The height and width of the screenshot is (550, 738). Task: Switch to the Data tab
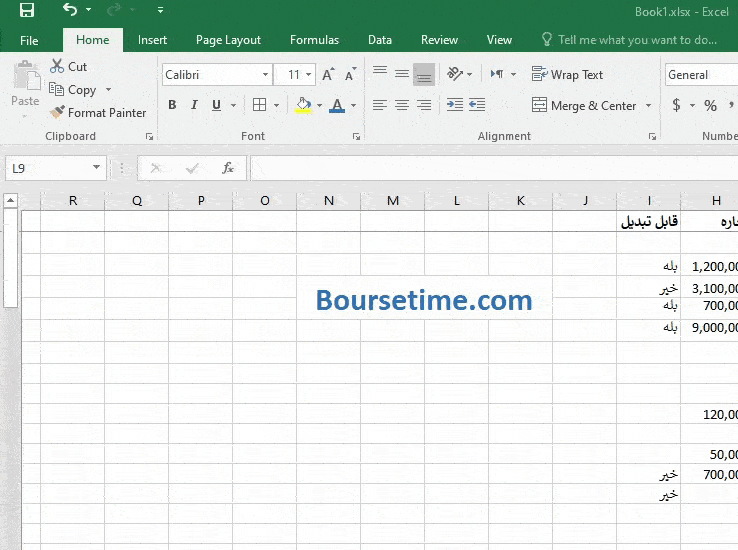380,40
